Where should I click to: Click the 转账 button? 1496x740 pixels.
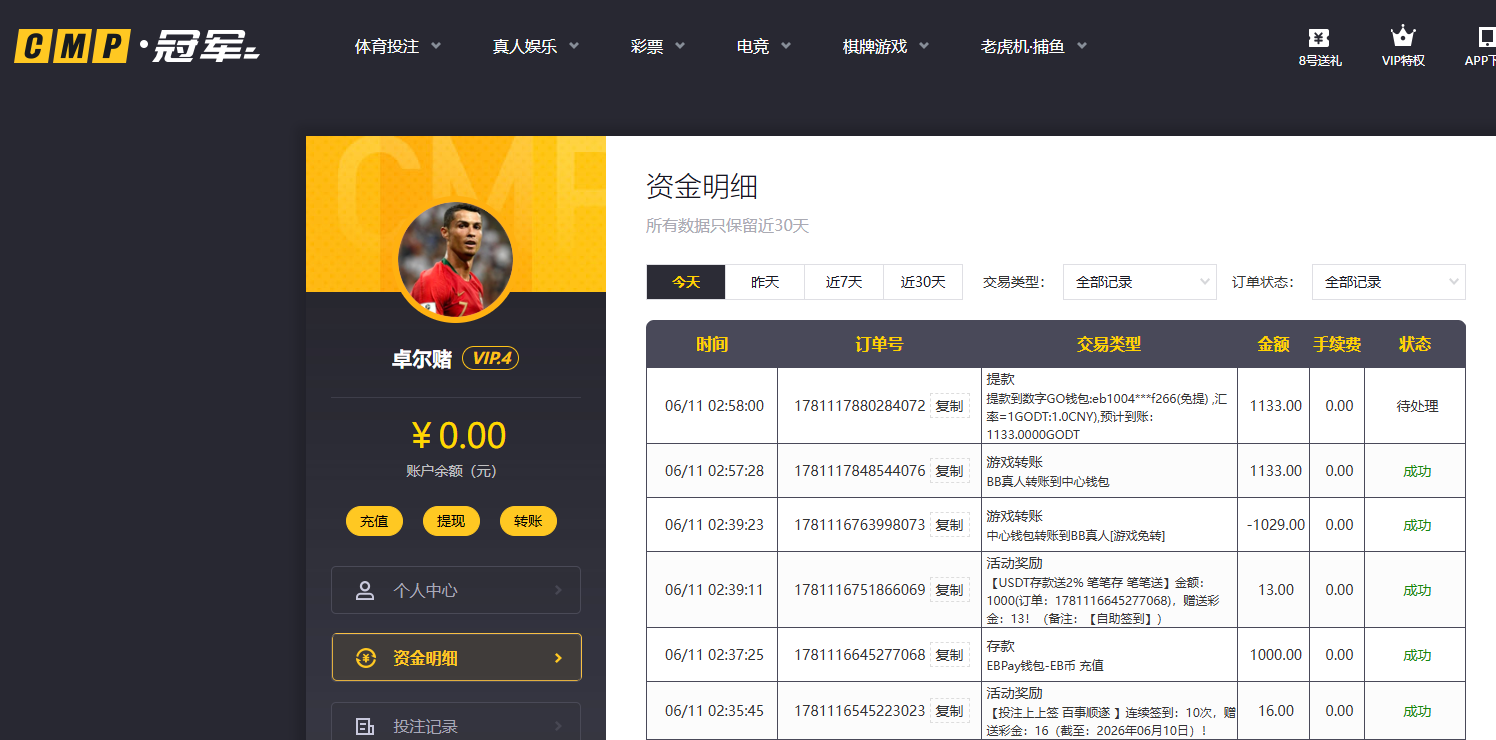click(528, 521)
